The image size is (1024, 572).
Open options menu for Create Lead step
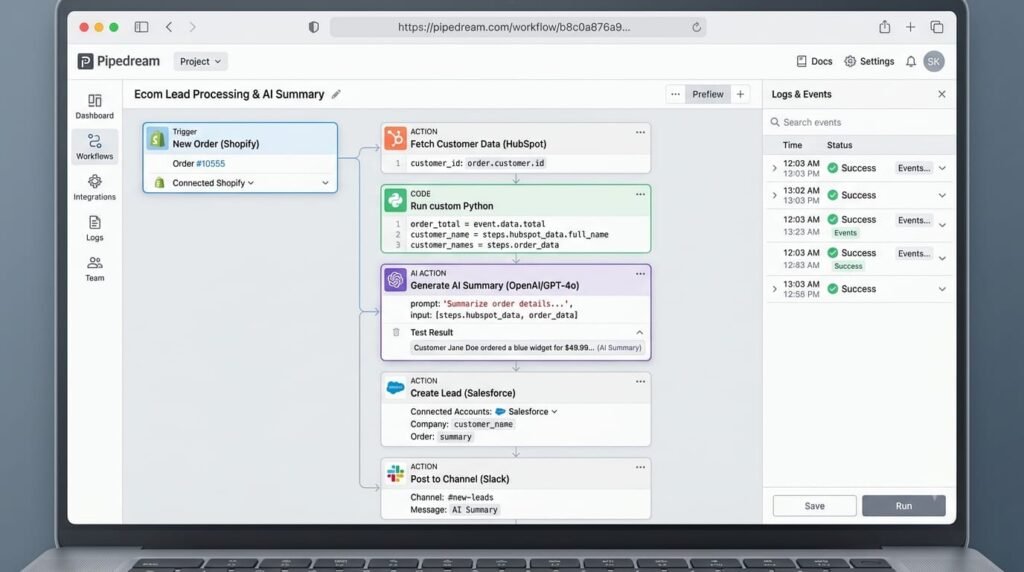[x=640, y=382]
